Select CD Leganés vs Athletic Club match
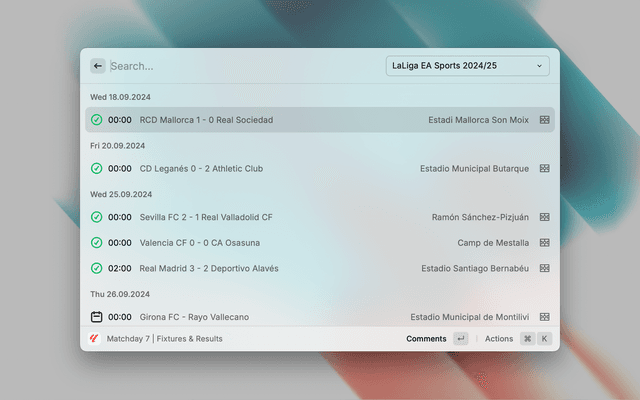 (201, 169)
